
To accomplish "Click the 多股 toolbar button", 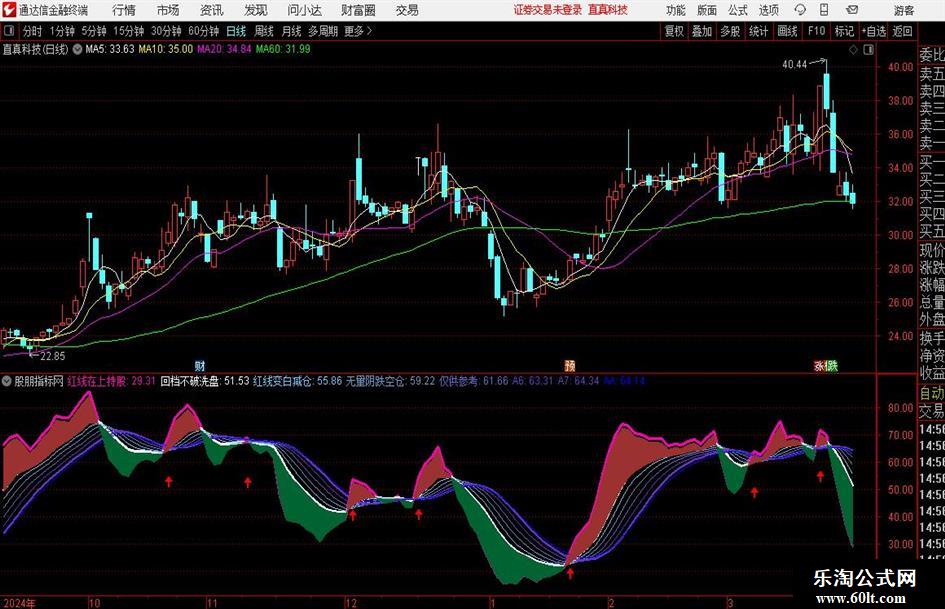I will tap(730, 31).
